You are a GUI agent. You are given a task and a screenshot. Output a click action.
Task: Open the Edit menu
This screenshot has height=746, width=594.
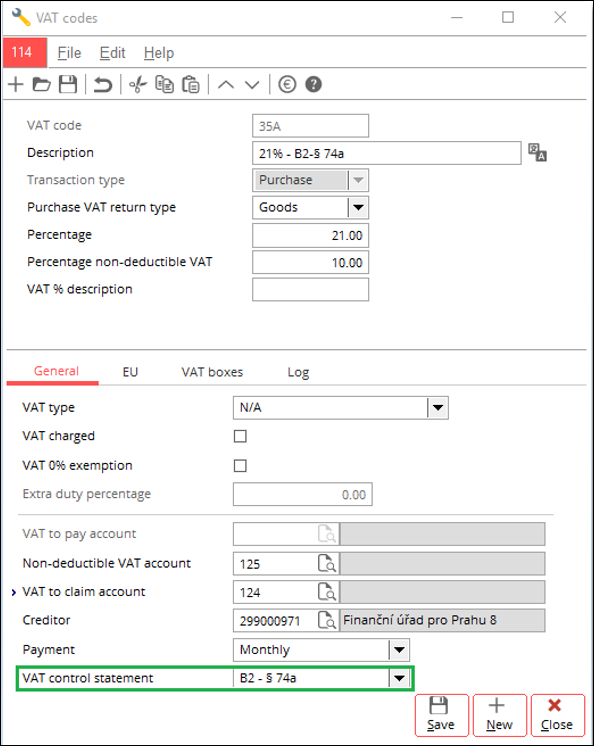tap(112, 53)
